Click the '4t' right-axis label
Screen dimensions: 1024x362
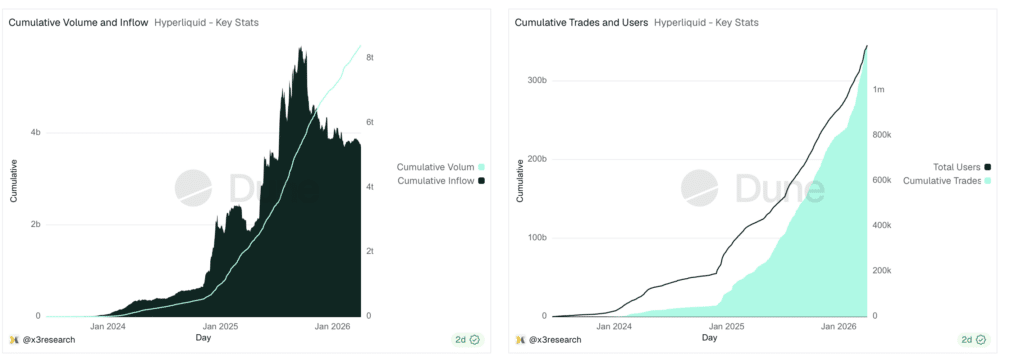point(370,187)
